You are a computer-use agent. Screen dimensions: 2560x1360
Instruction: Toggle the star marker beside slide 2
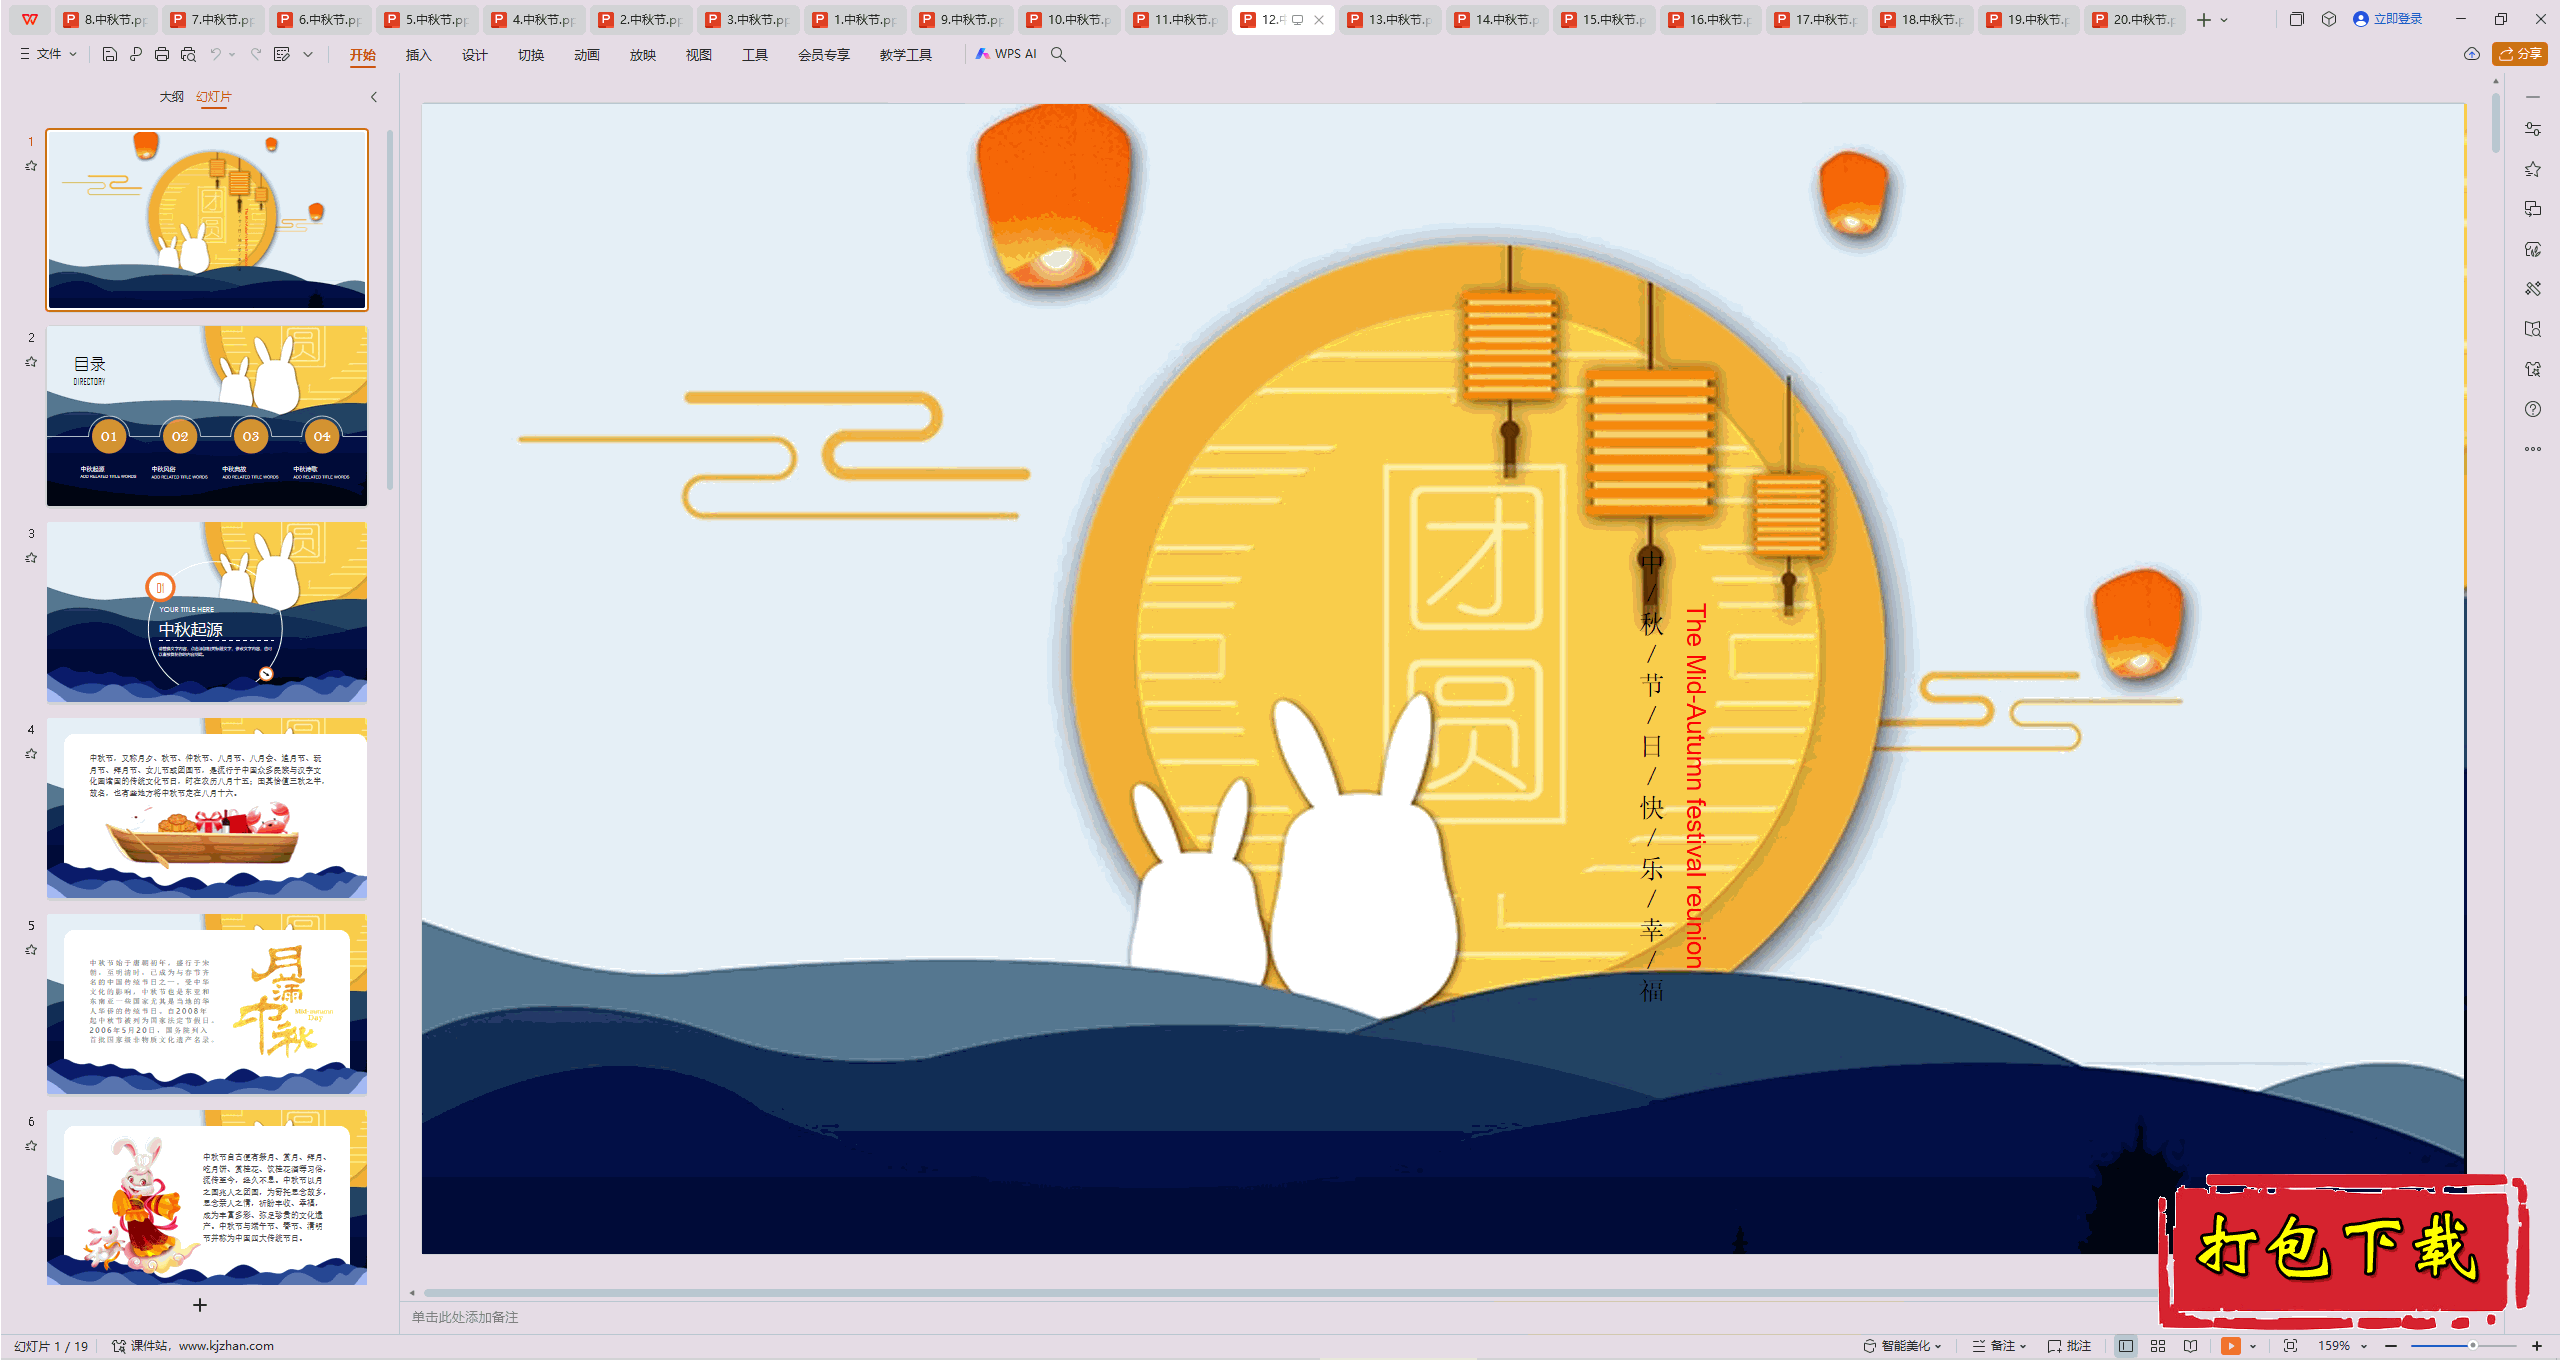click(x=31, y=362)
